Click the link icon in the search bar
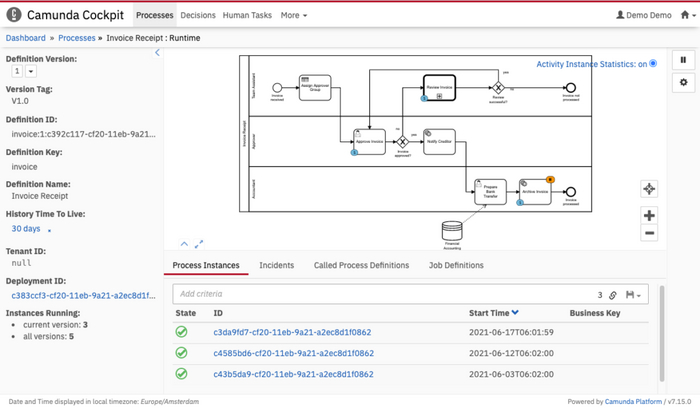This screenshot has width=700, height=408. [613, 295]
